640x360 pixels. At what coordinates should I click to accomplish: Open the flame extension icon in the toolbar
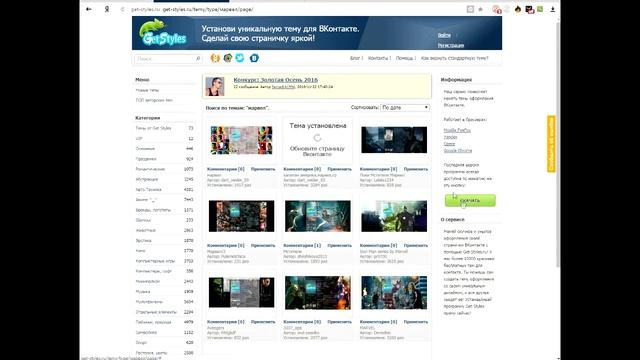click(518, 9)
